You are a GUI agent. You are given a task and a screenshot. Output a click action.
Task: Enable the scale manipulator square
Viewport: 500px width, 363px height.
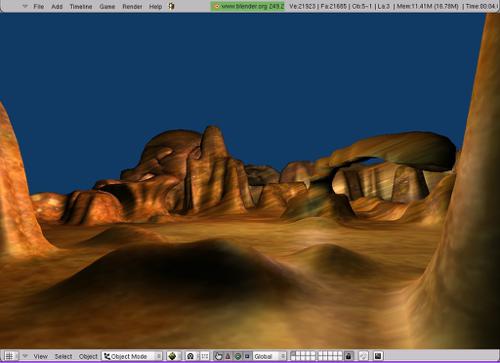coord(247,356)
